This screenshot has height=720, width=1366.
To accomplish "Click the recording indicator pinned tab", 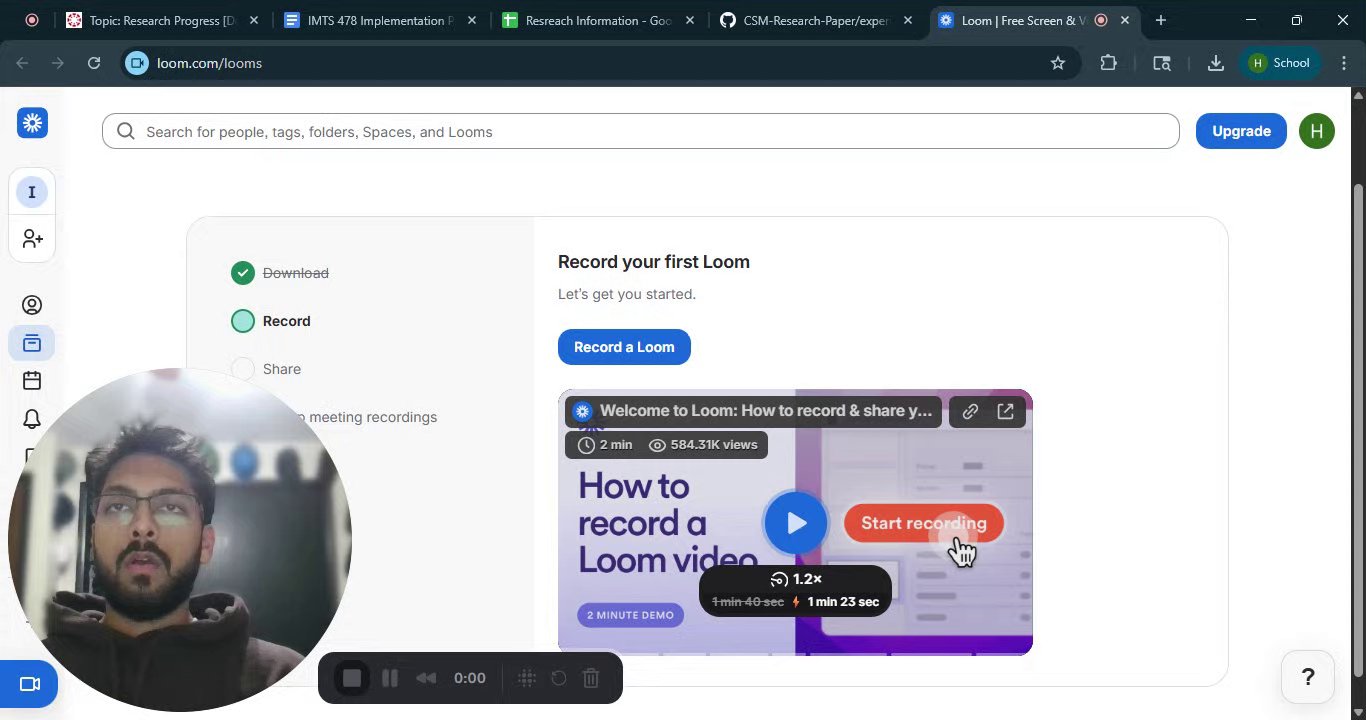I will coord(32,20).
